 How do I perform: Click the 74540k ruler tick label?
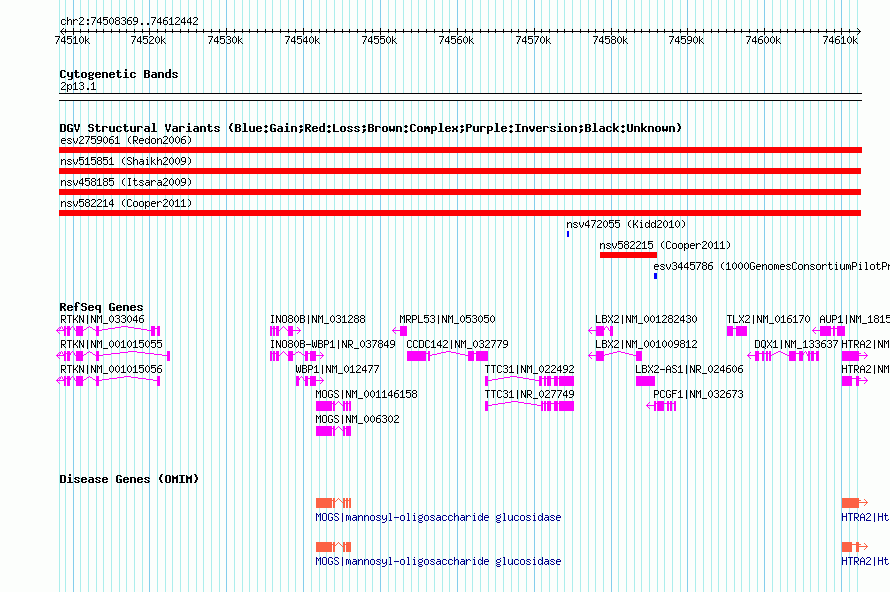click(x=302, y=40)
